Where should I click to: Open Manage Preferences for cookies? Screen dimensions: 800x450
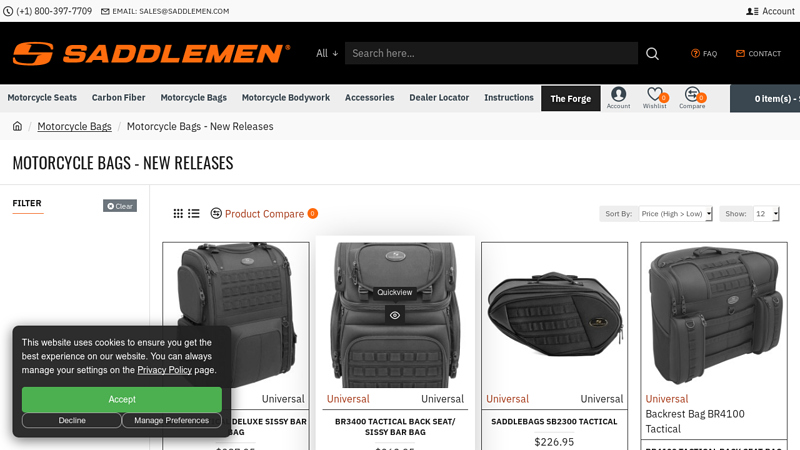[x=171, y=420]
